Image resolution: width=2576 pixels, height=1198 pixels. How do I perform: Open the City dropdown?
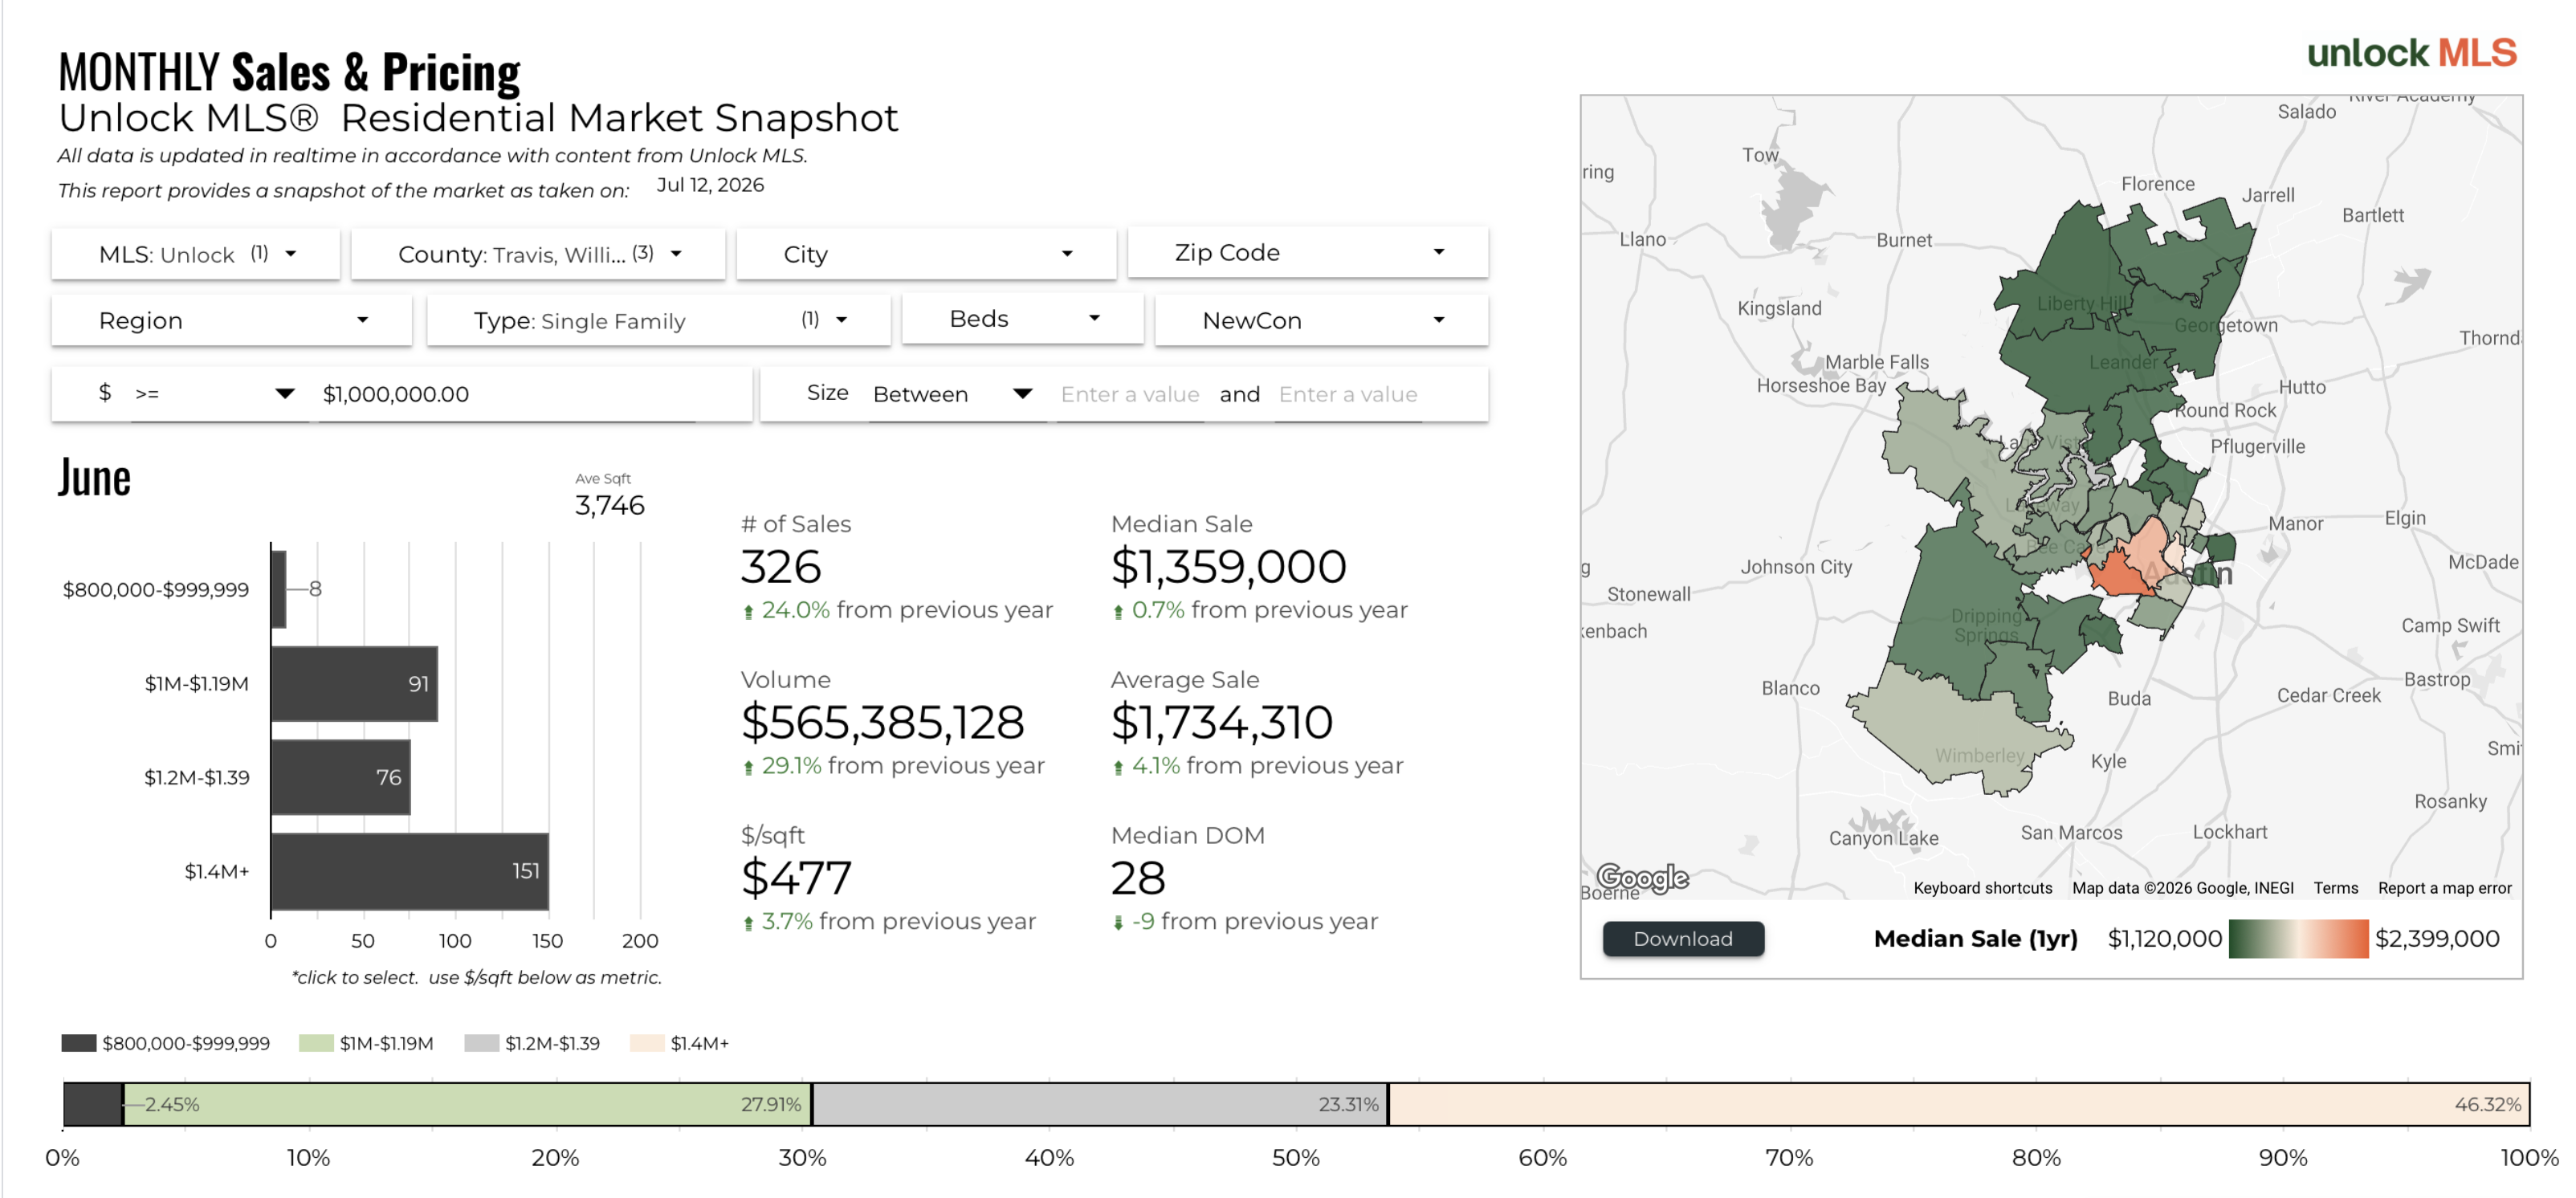(x=926, y=254)
